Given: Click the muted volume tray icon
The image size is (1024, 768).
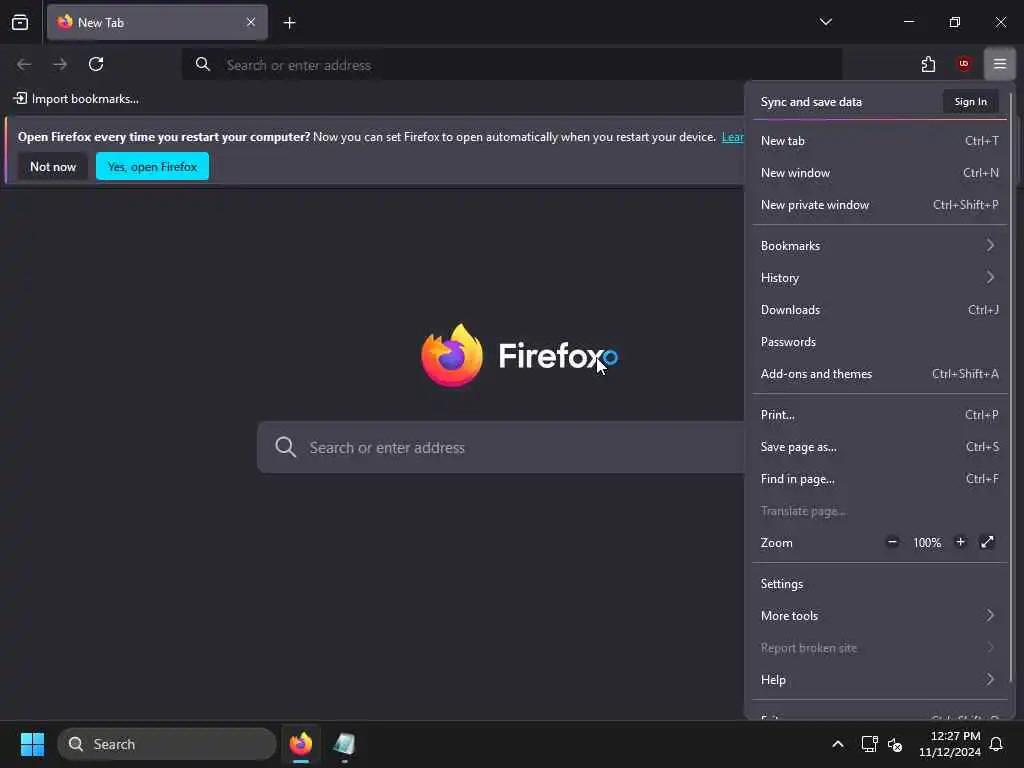Looking at the screenshot, I should coord(895,744).
